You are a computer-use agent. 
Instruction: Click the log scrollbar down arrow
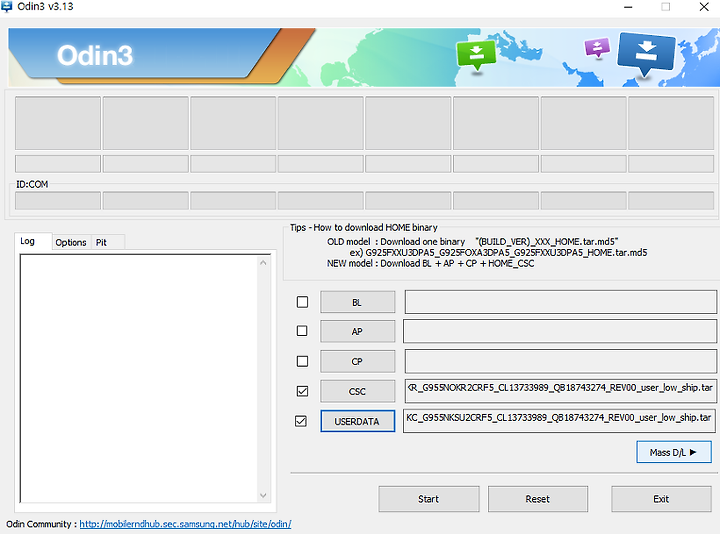pyautogui.click(x=263, y=495)
